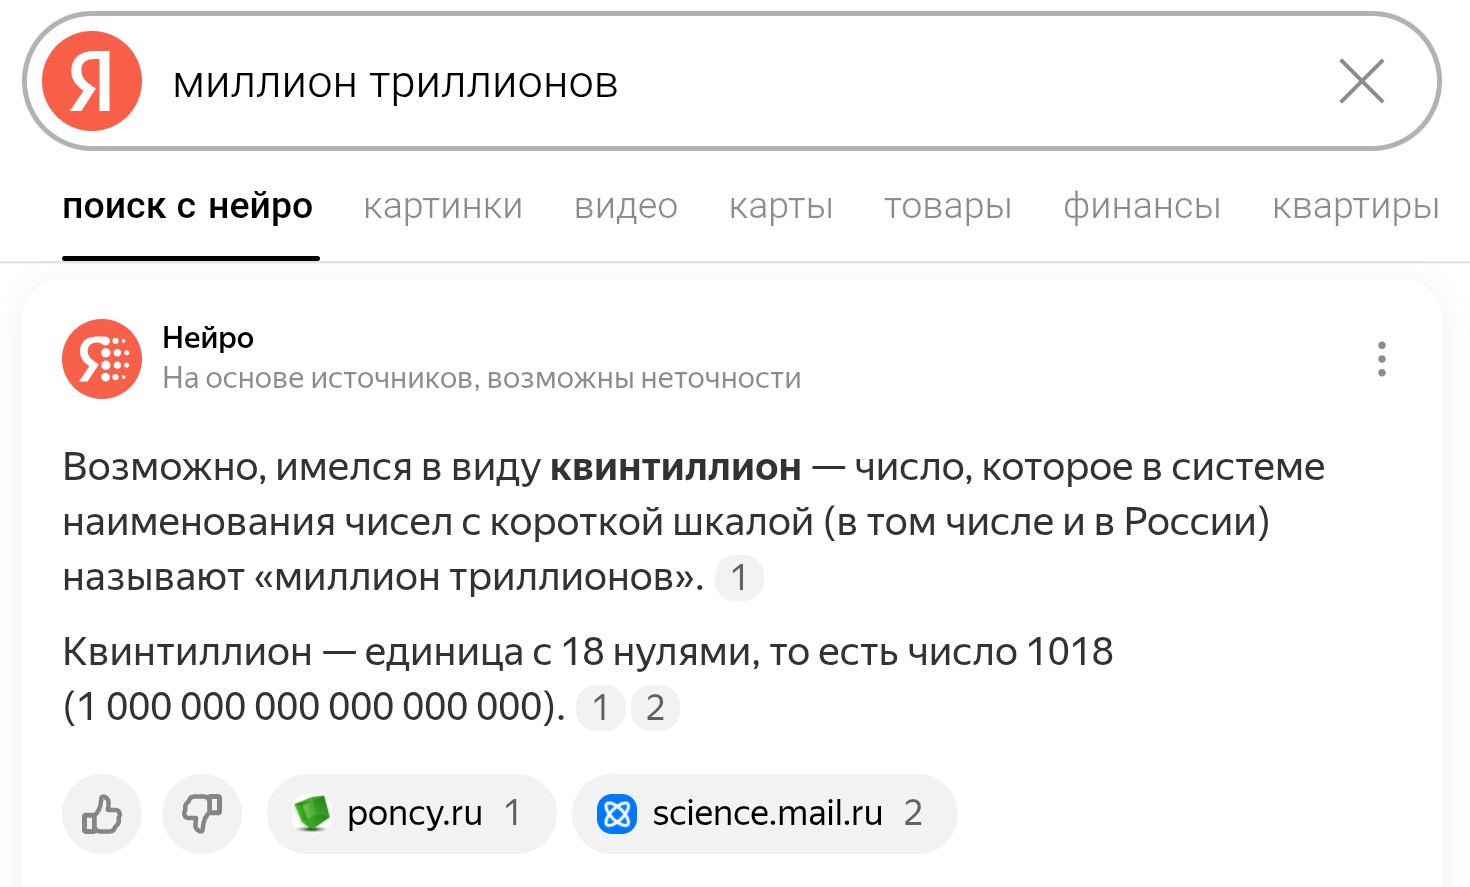Screen dimensions: 1470x887
Task: Click the green poncy.ru favicon
Action: 312,813
